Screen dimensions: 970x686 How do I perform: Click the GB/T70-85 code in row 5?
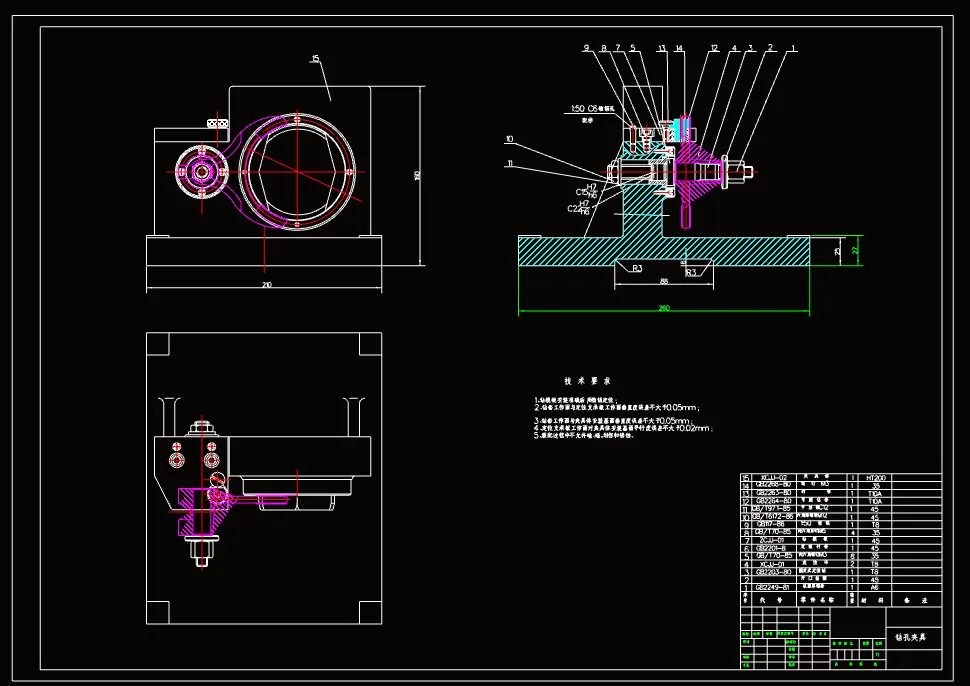(775, 555)
